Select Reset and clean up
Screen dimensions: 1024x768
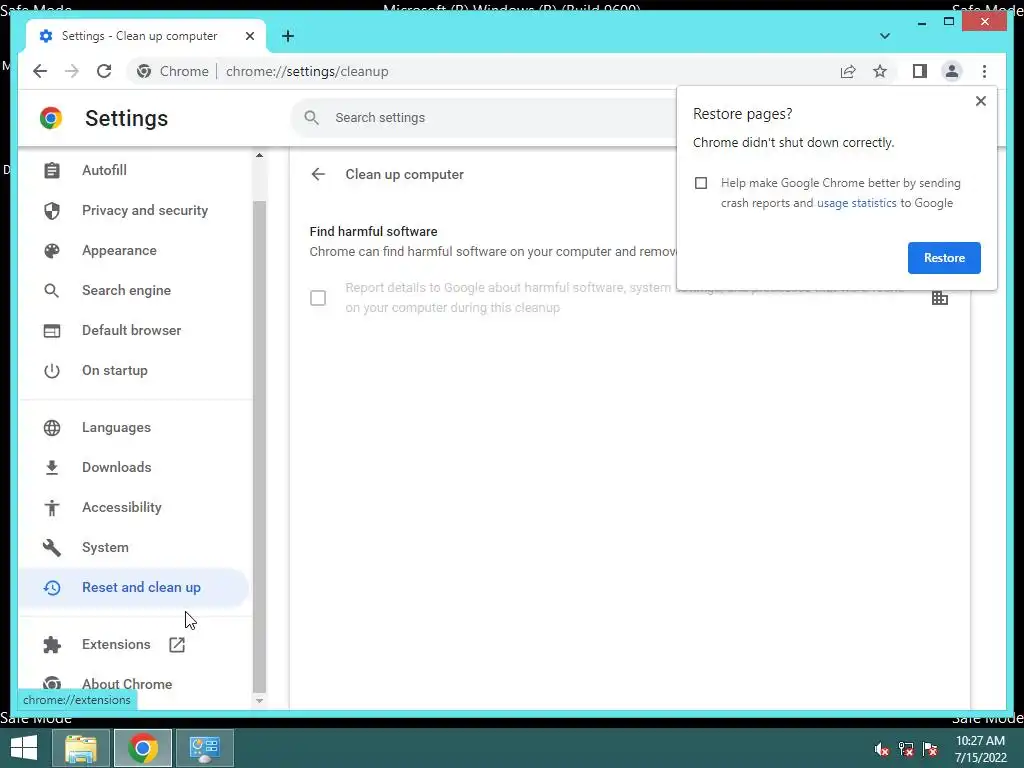tap(133, 587)
